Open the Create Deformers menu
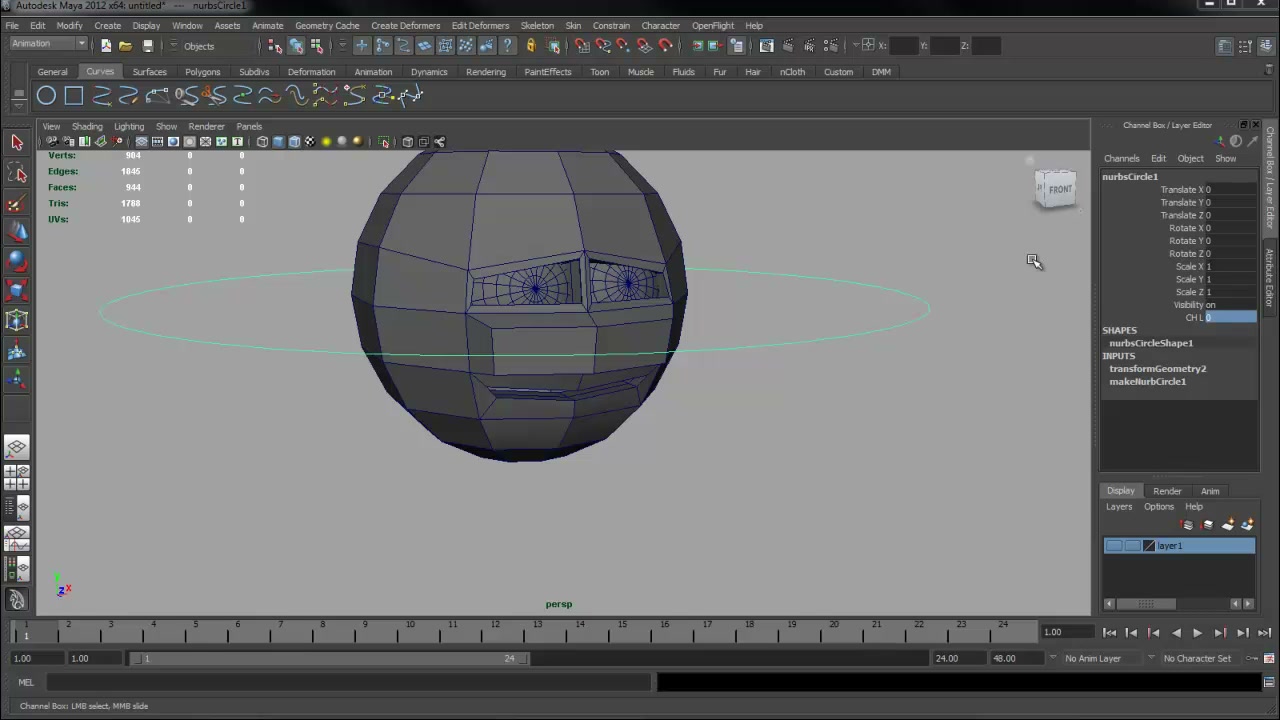This screenshot has width=1280, height=720. [x=405, y=26]
